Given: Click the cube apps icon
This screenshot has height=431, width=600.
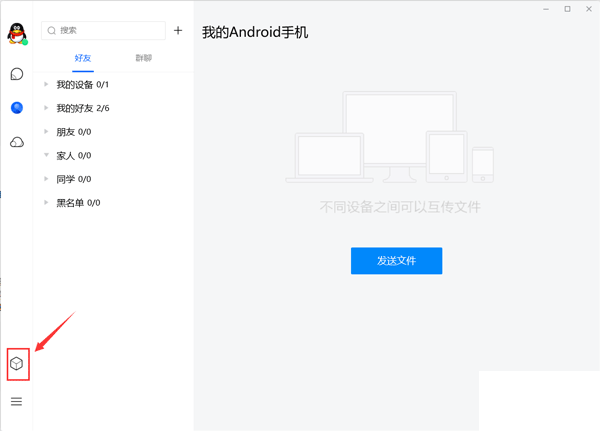Looking at the screenshot, I should pos(17,364).
